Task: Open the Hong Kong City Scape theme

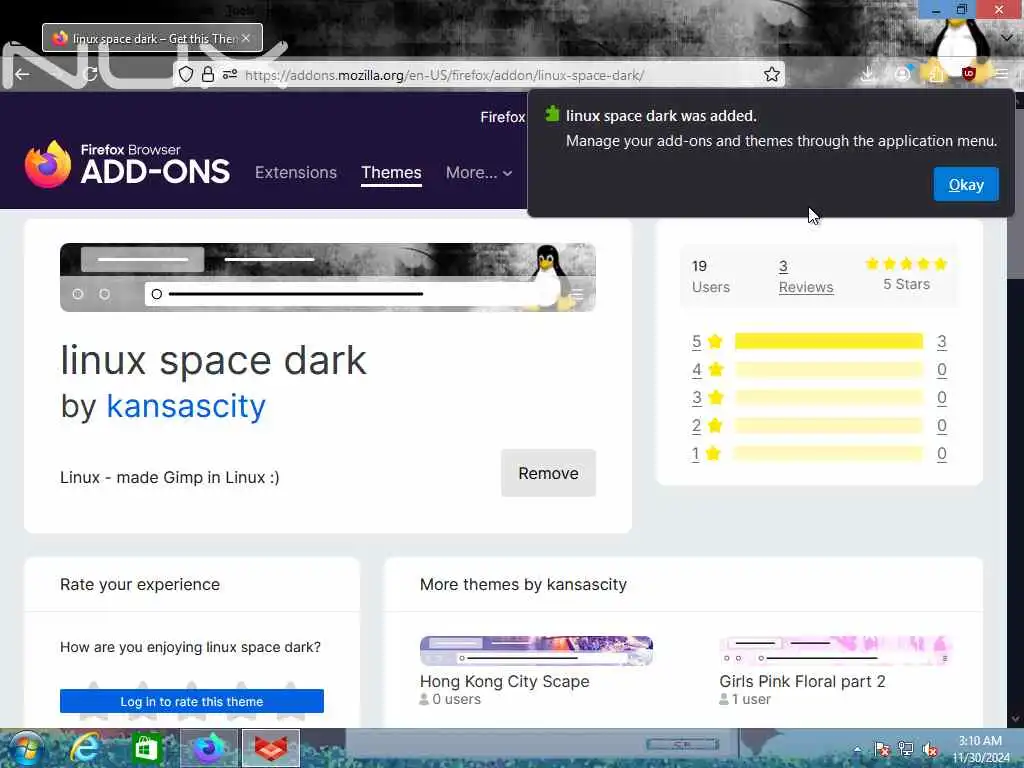Action: pyautogui.click(x=504, y=681)
